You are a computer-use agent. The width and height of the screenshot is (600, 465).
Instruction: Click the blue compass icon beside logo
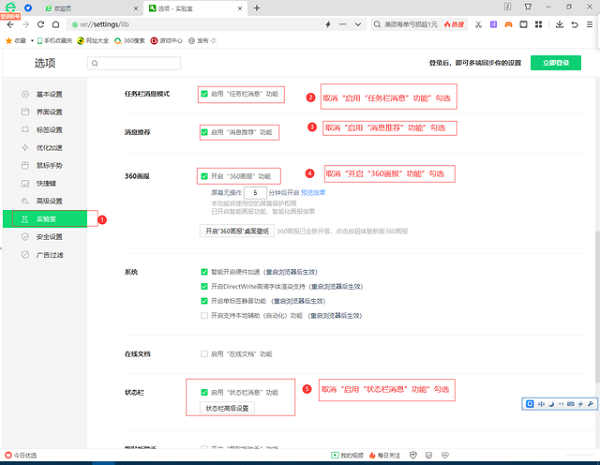click(28, 8)
